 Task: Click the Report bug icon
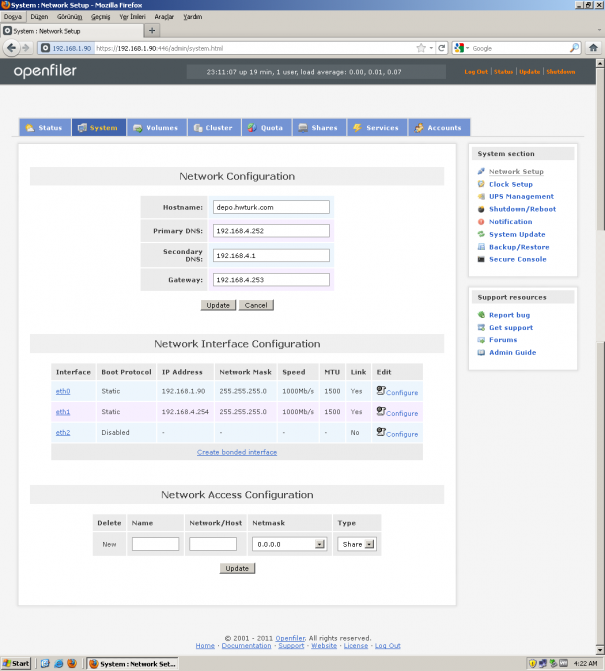[x=481, y=315]
